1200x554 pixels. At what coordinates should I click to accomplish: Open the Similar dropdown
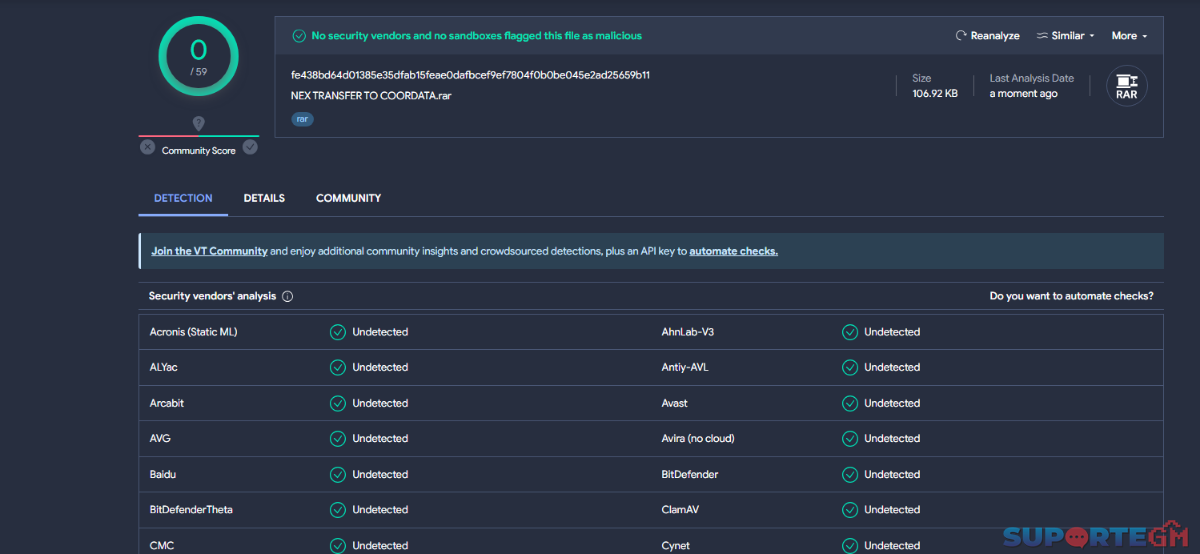(1065, 36)
